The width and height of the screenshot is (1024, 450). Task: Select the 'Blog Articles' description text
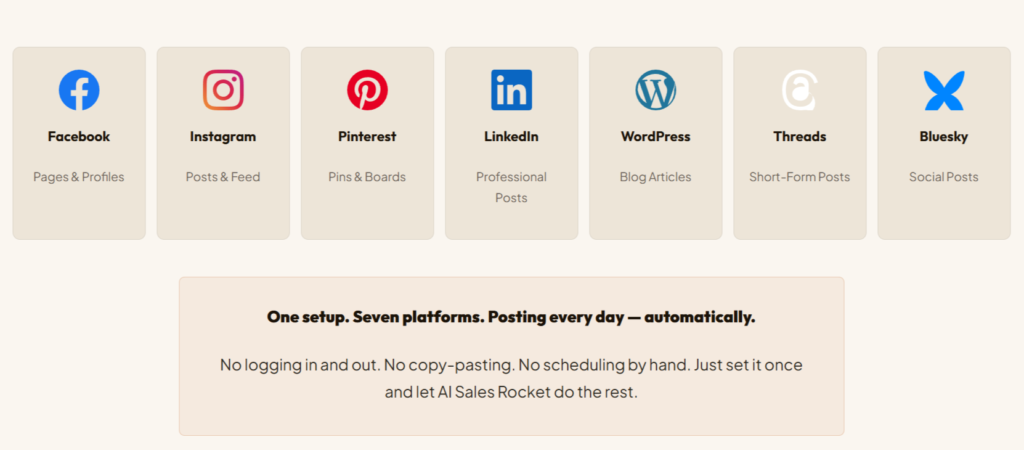click(x=655, y=177)
